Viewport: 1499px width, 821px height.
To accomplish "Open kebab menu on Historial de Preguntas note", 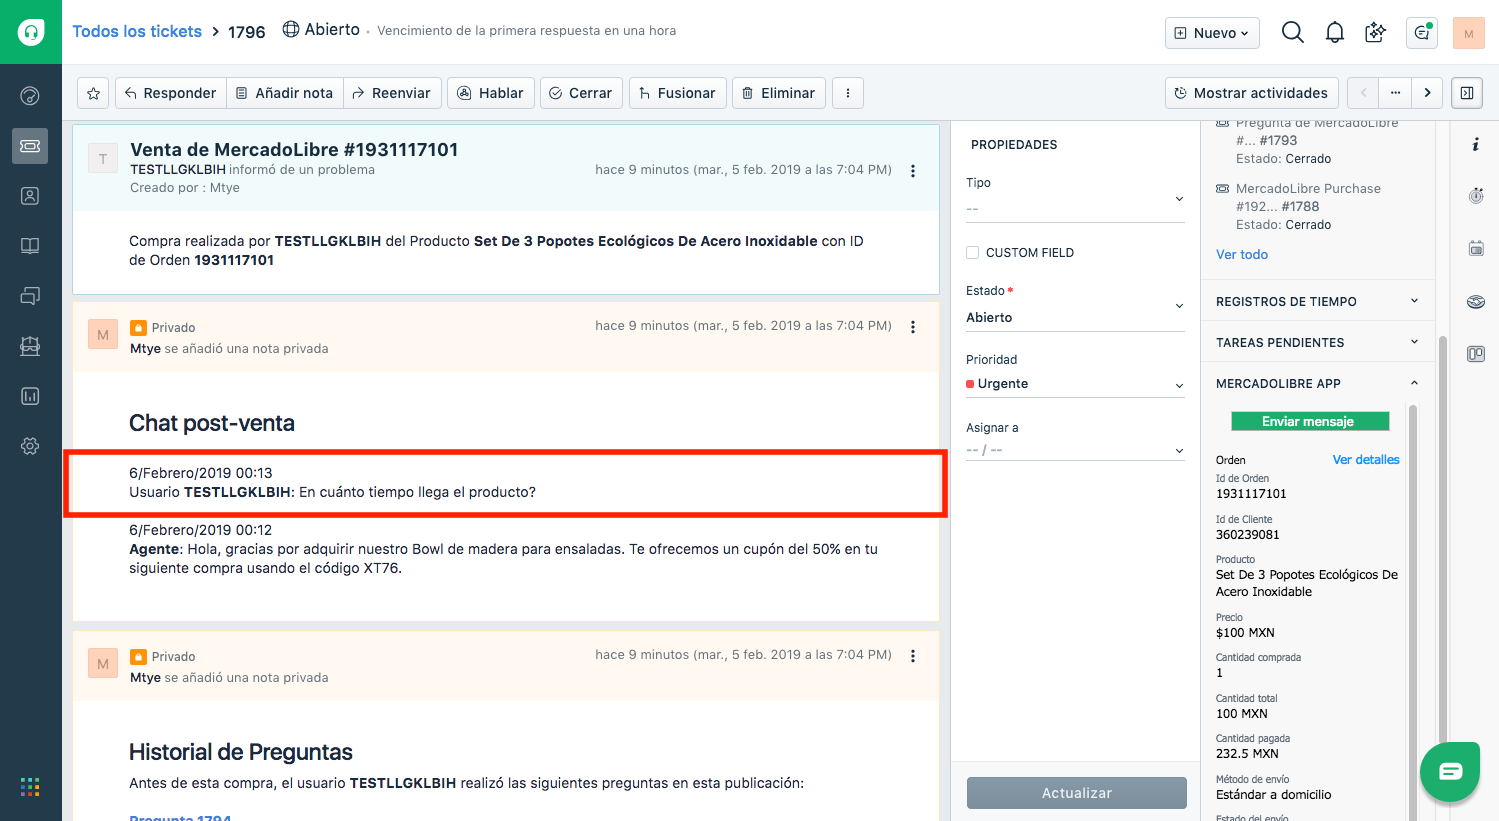I will pyautogui.click(x=913, y=656).
